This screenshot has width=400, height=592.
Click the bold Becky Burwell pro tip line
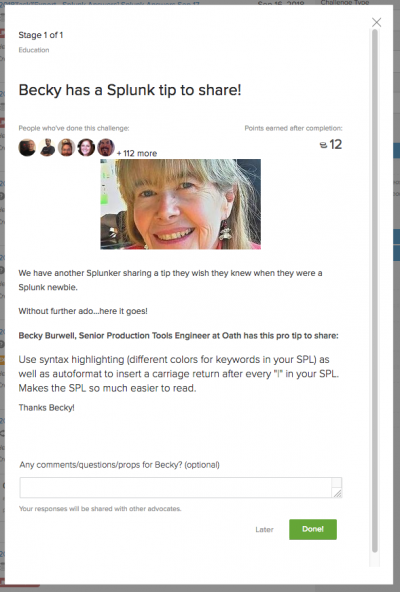pos(179,336)
